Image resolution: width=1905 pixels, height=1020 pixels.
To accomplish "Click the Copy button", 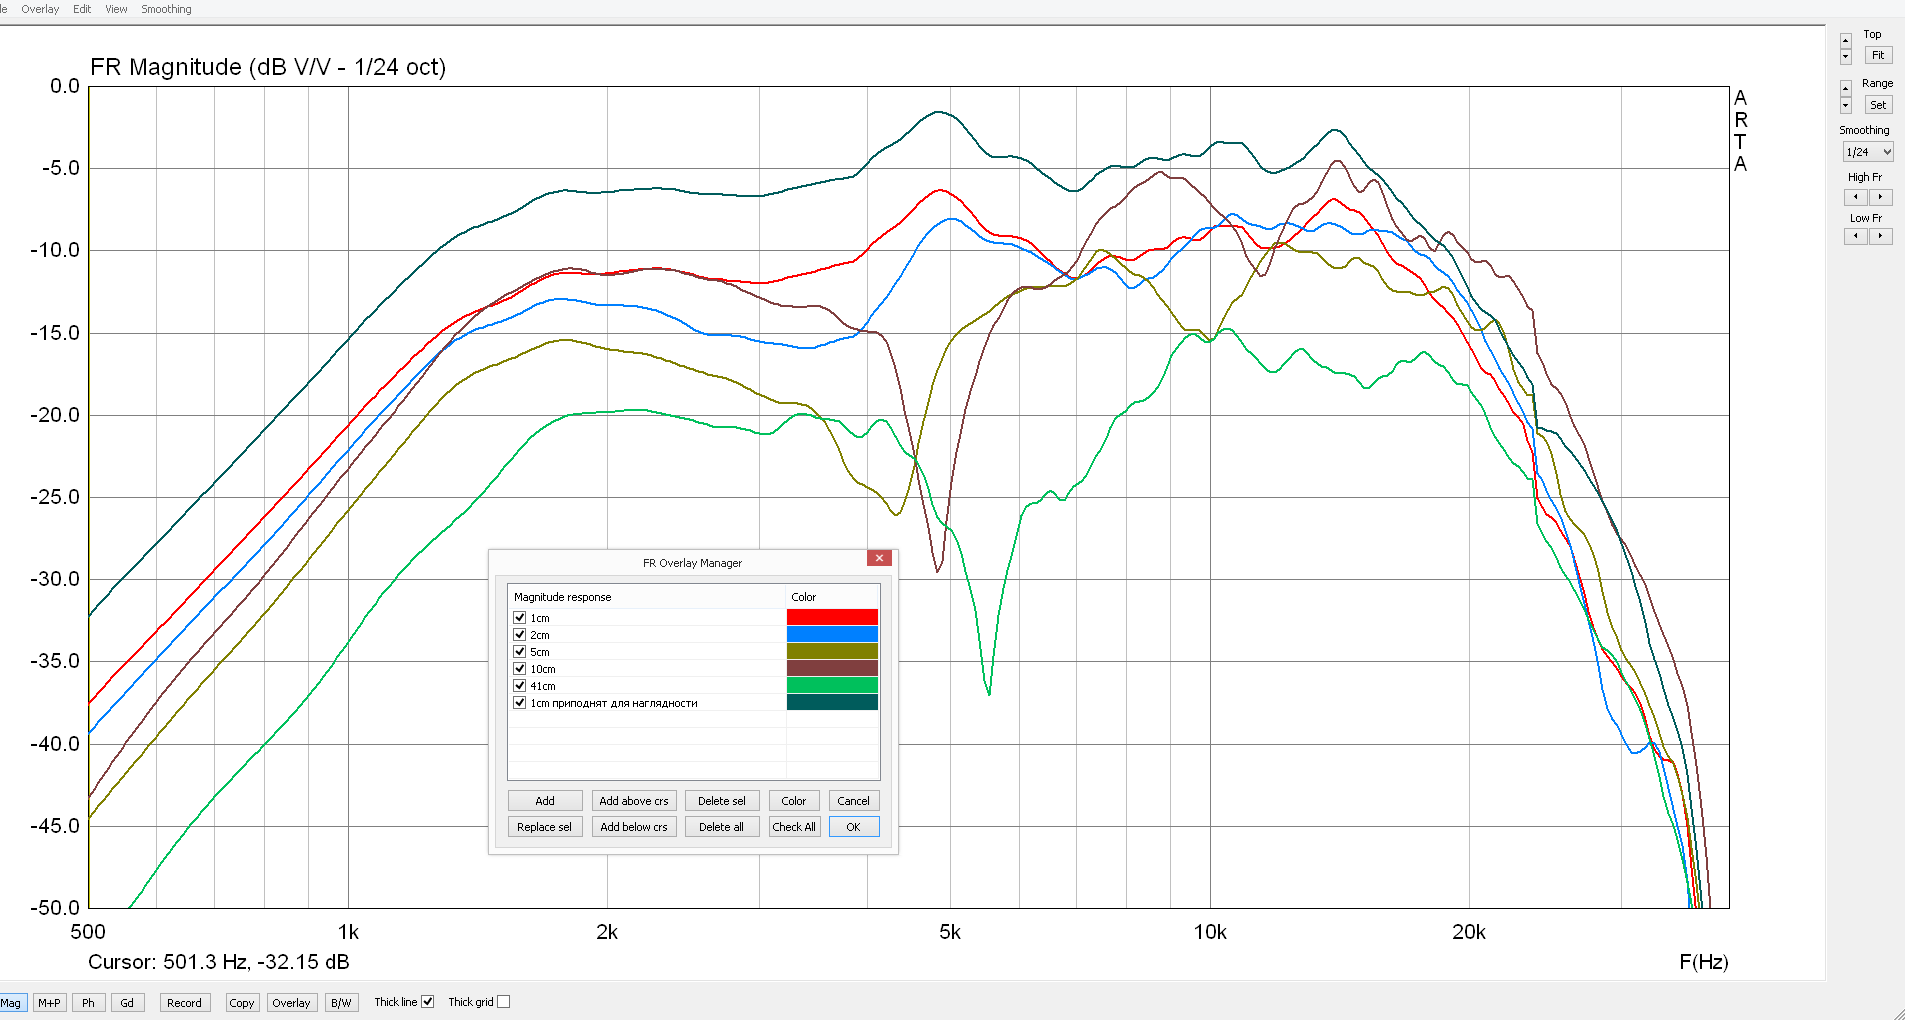I will click(242, 1003).
